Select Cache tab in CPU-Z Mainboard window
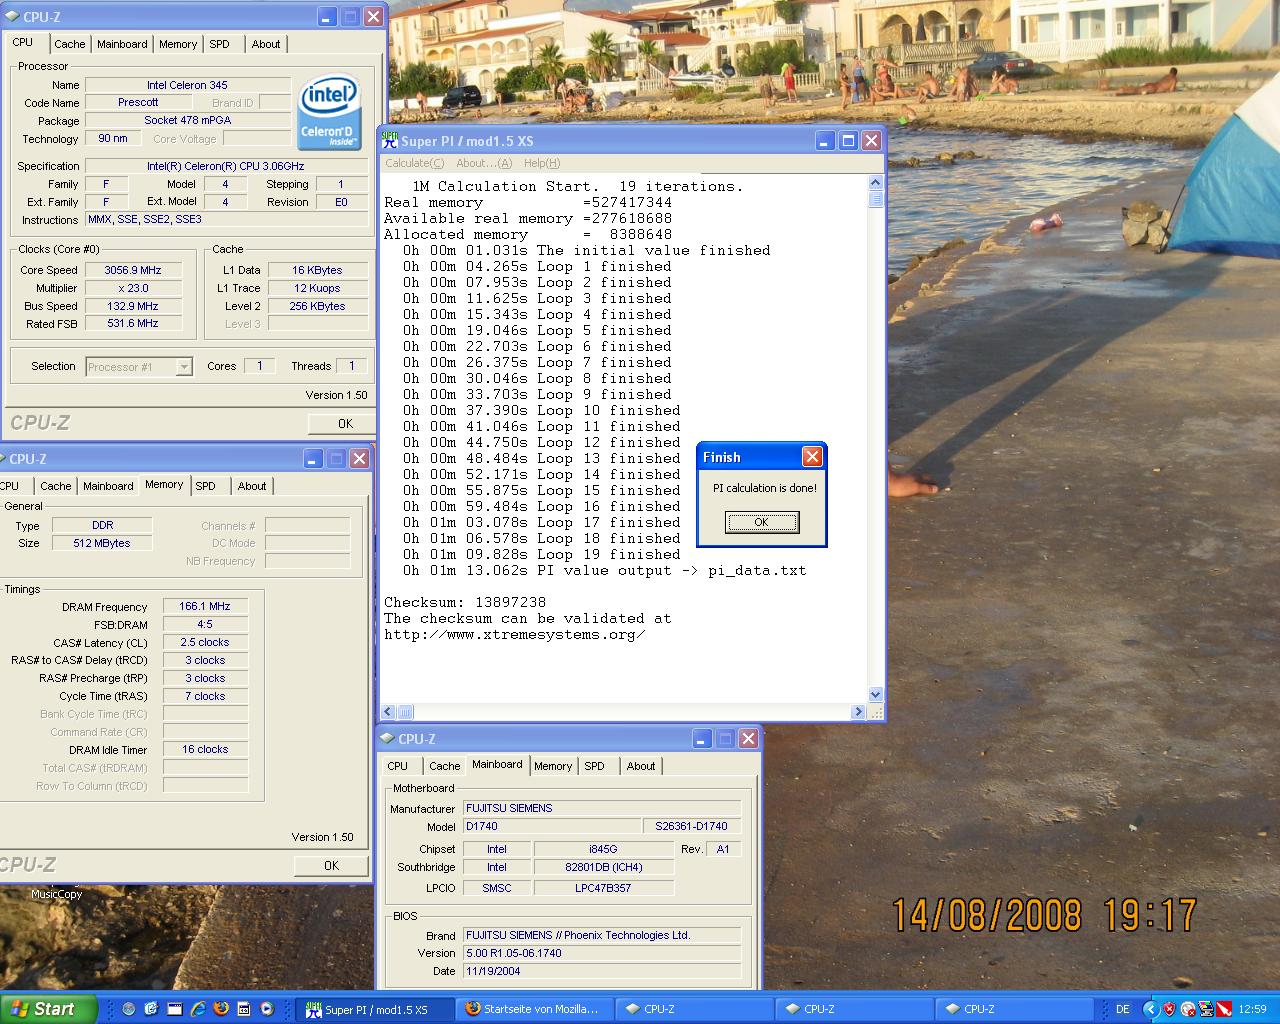The width and height of the screenshot is (1280, 1024). pyautogui.click(x=444, y=766)
